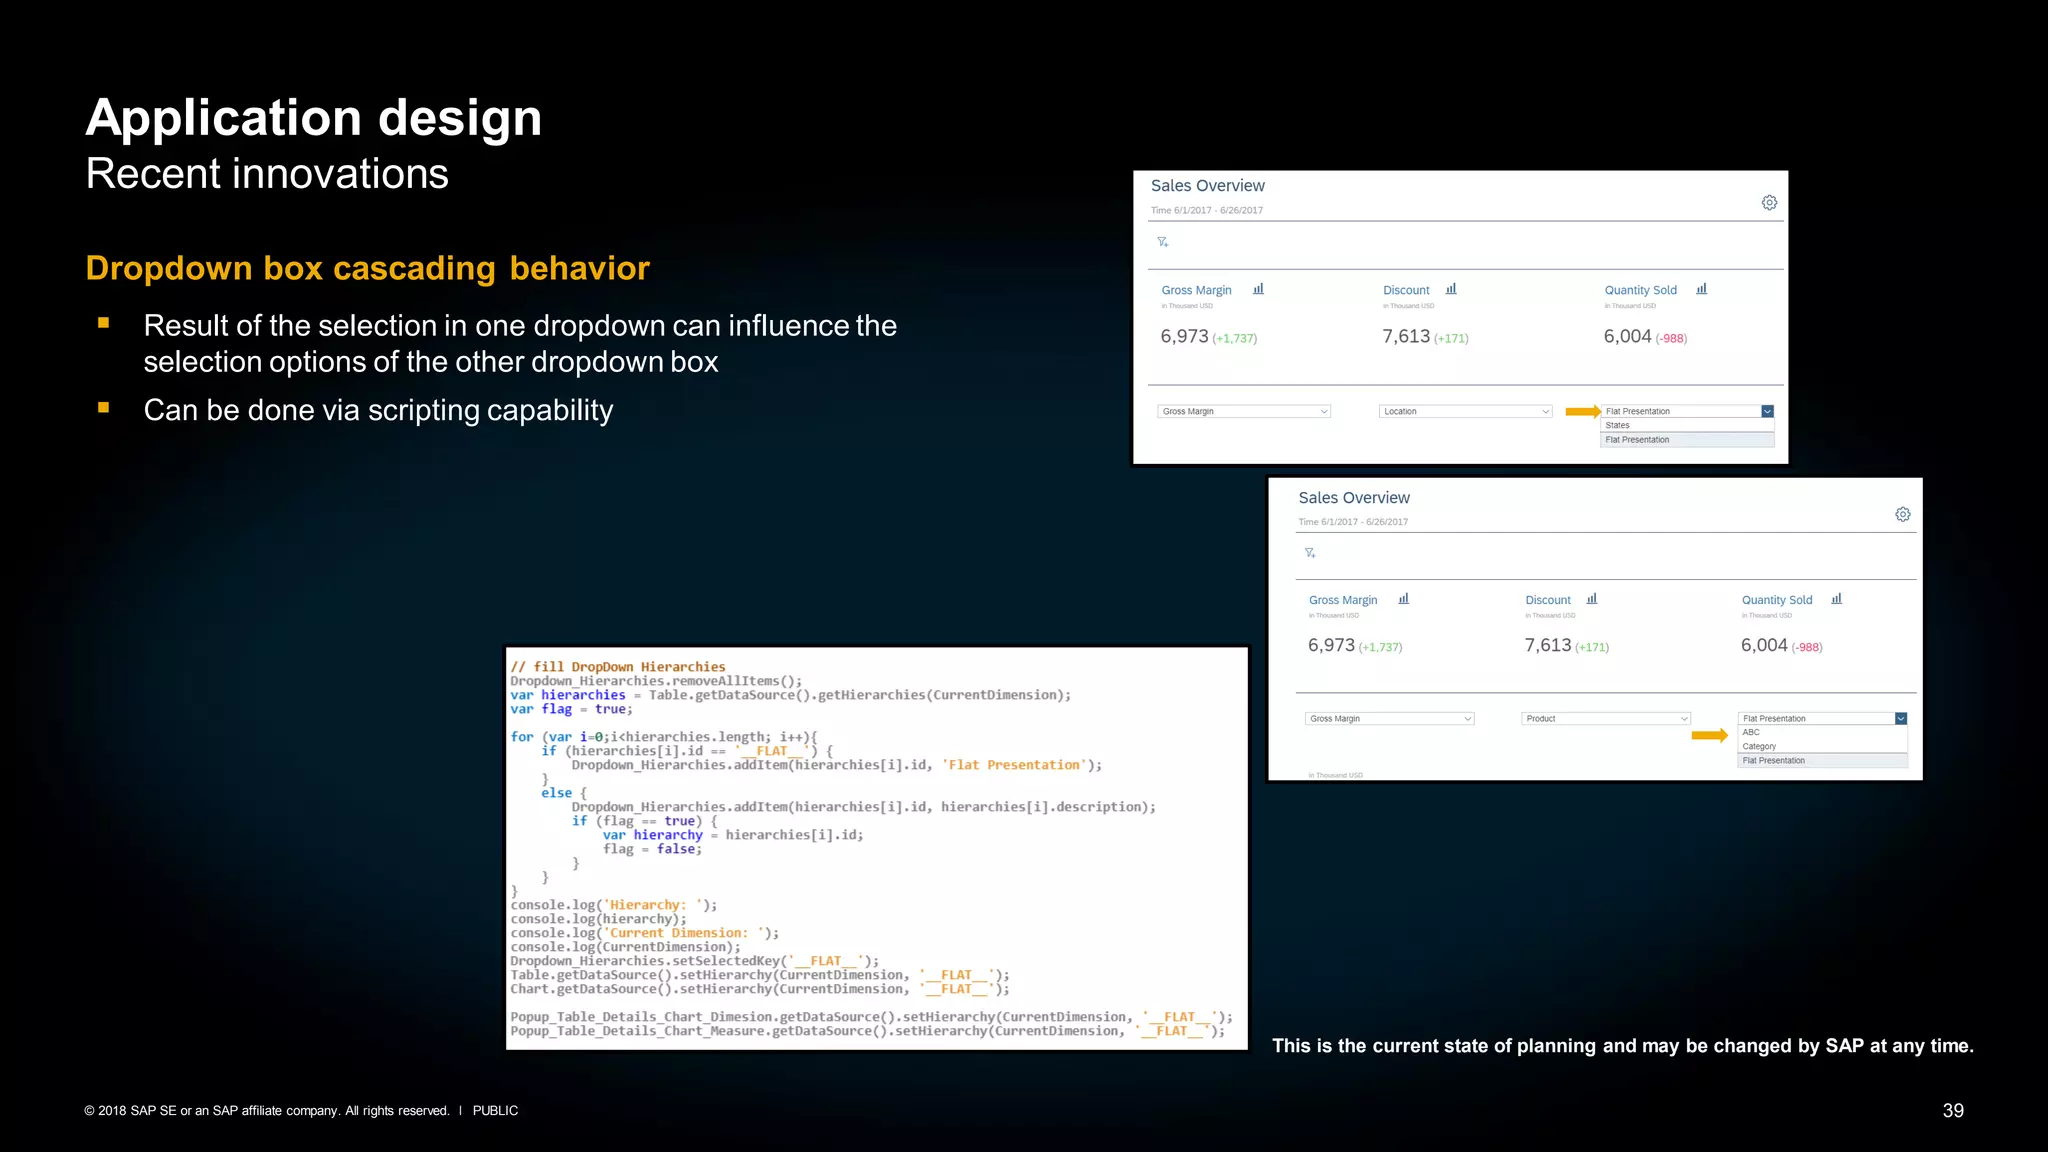Expand the Product dropdown

(x=1605, y=718)
